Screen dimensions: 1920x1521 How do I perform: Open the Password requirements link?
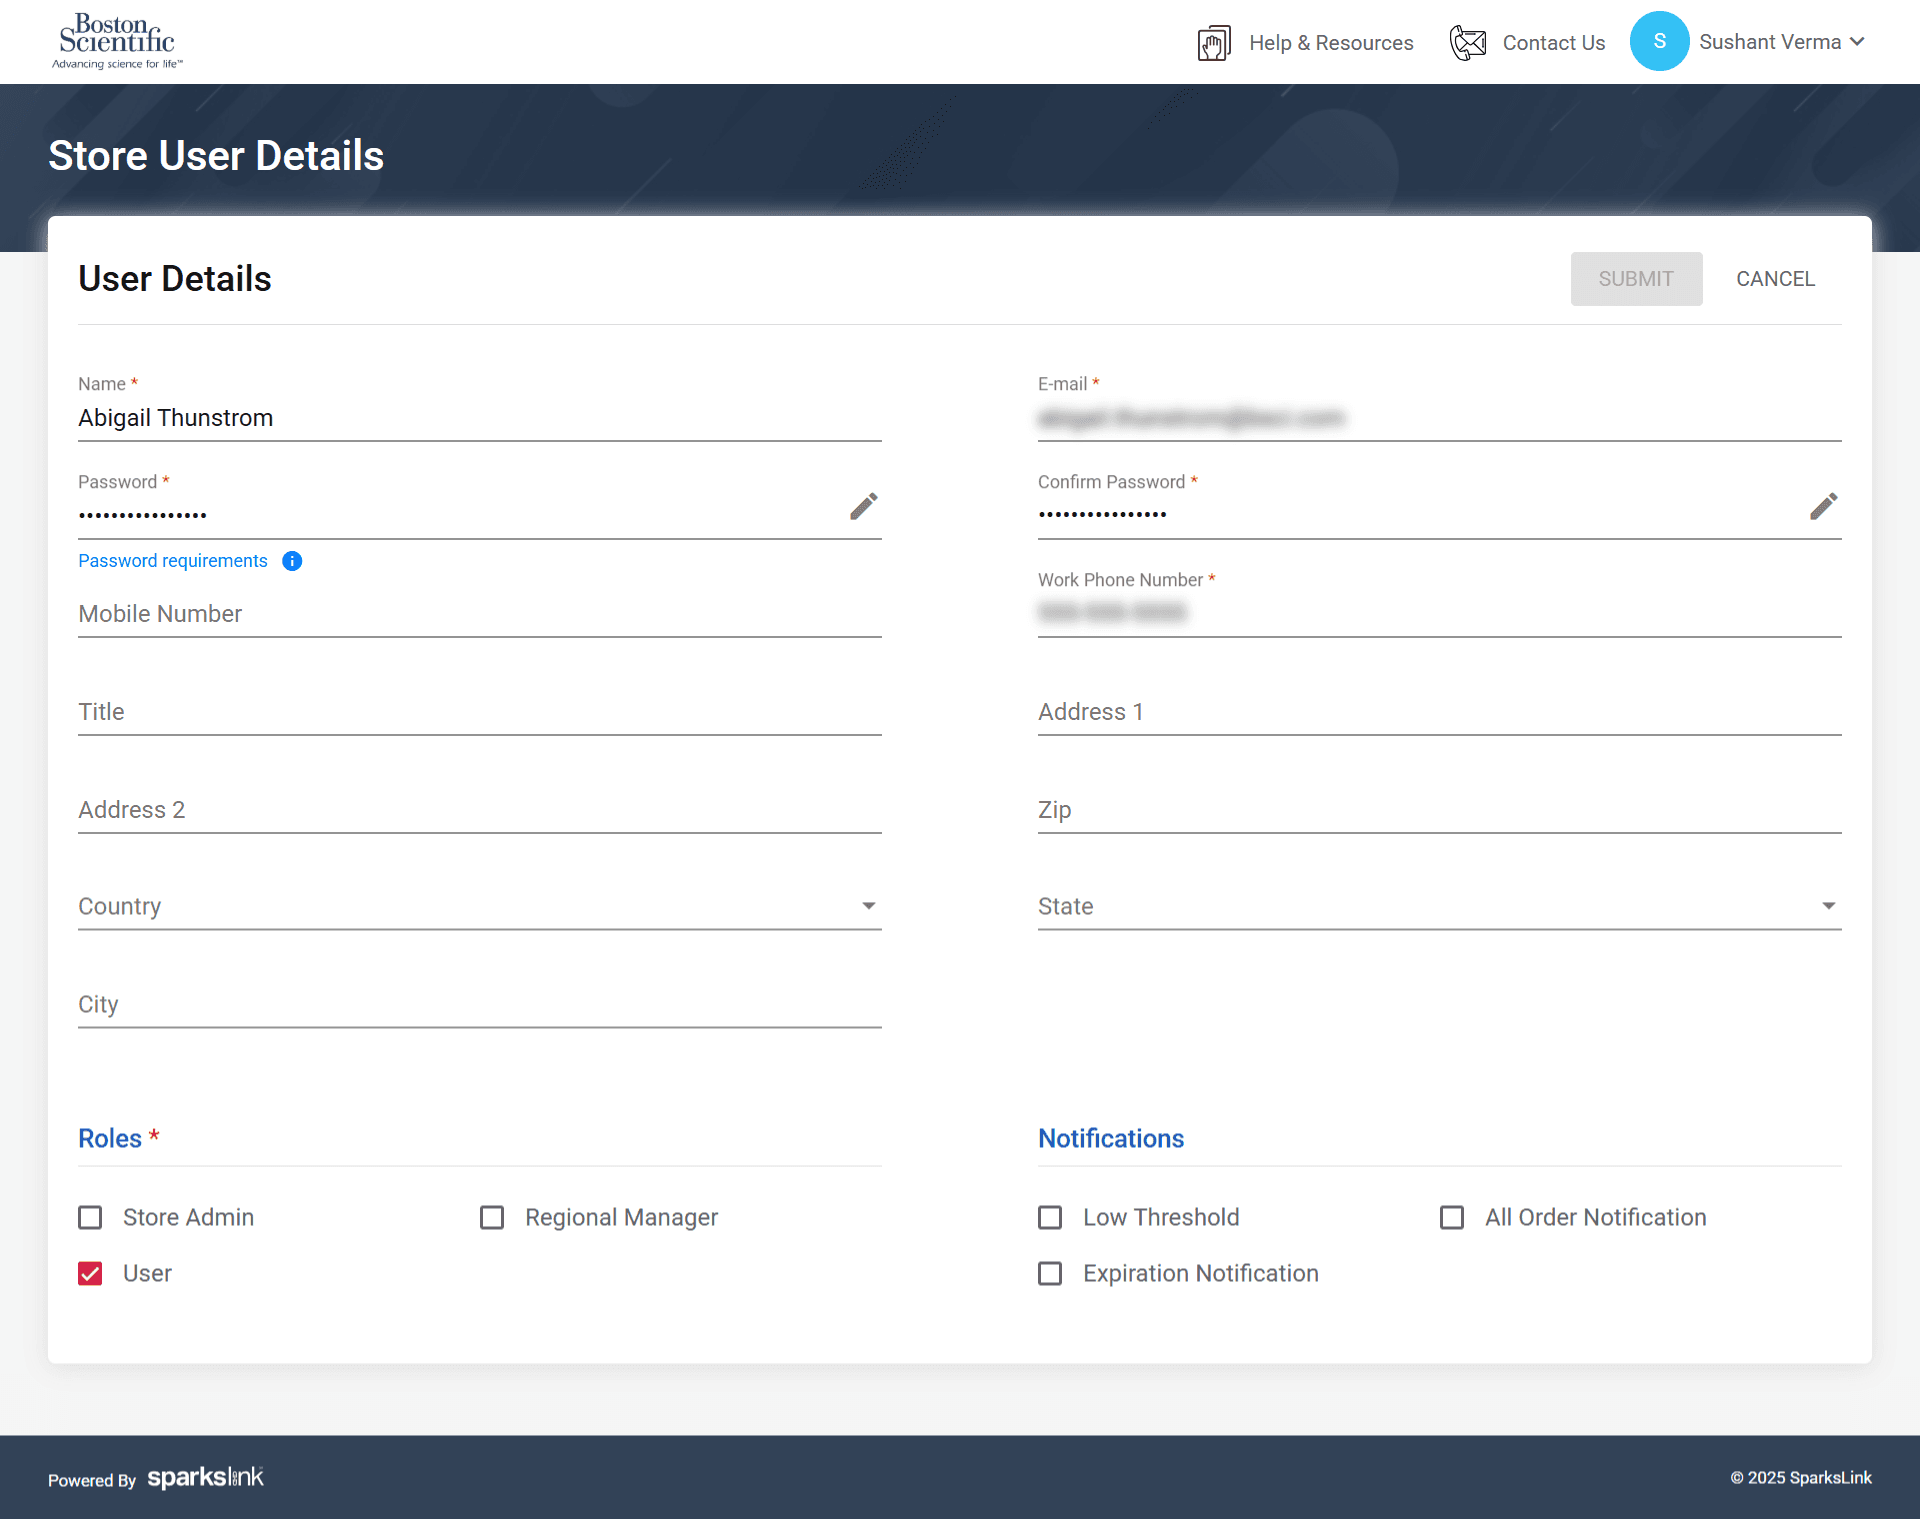(173, 561)
